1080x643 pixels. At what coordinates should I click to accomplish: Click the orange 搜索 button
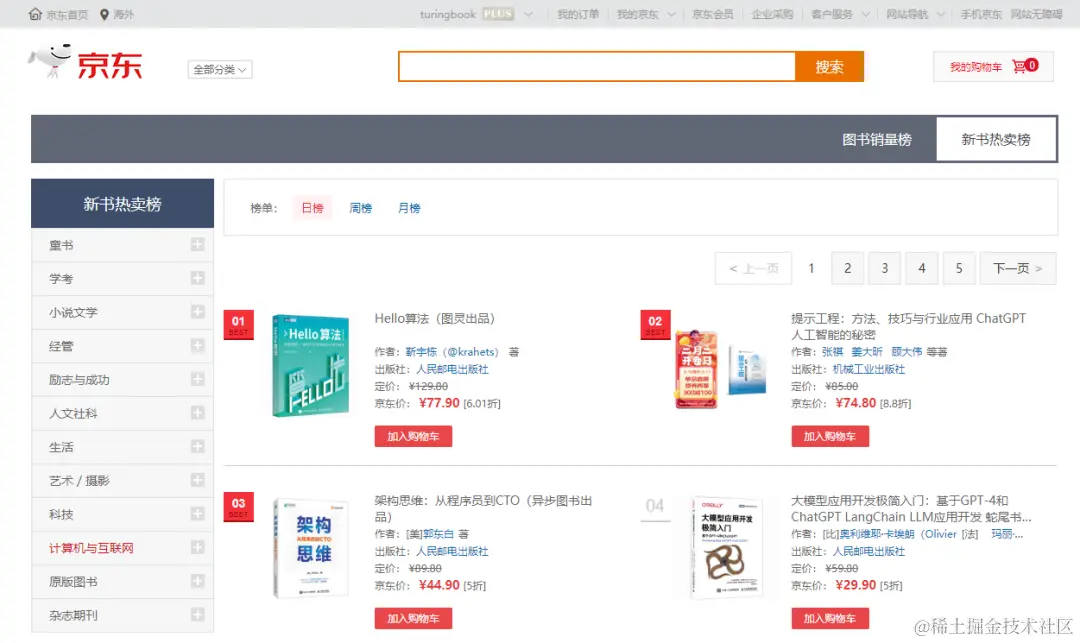[x=829, y=67]
